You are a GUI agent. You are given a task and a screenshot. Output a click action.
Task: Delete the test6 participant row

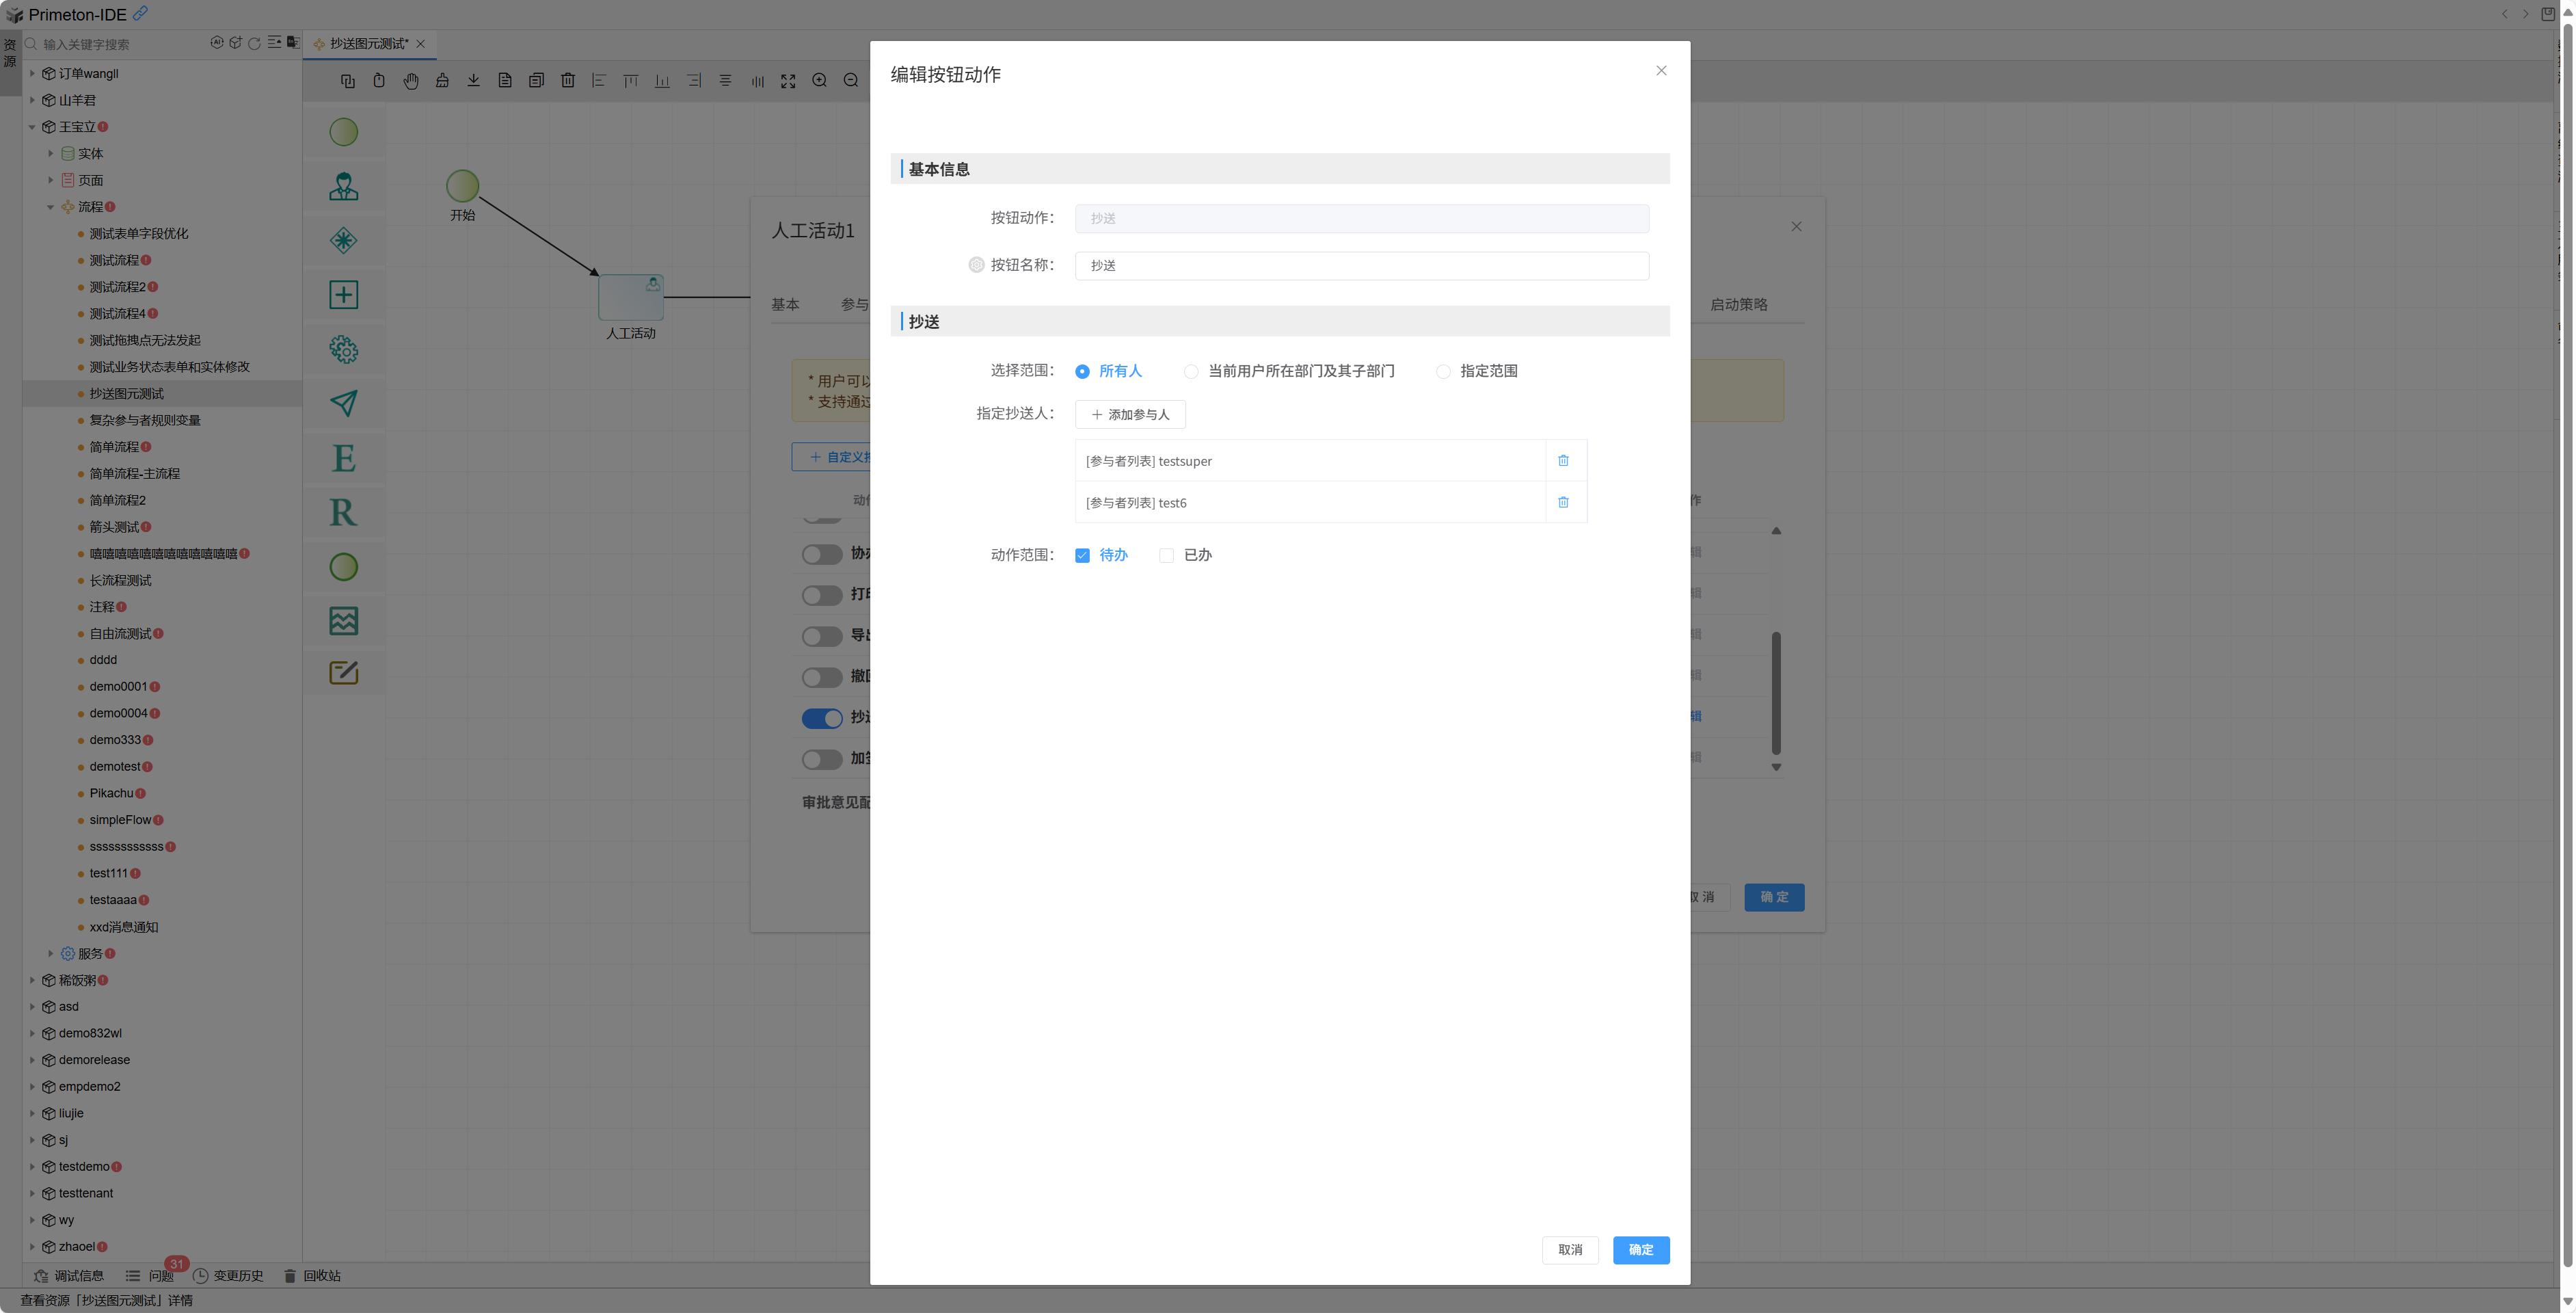(x=1563, y=502)
